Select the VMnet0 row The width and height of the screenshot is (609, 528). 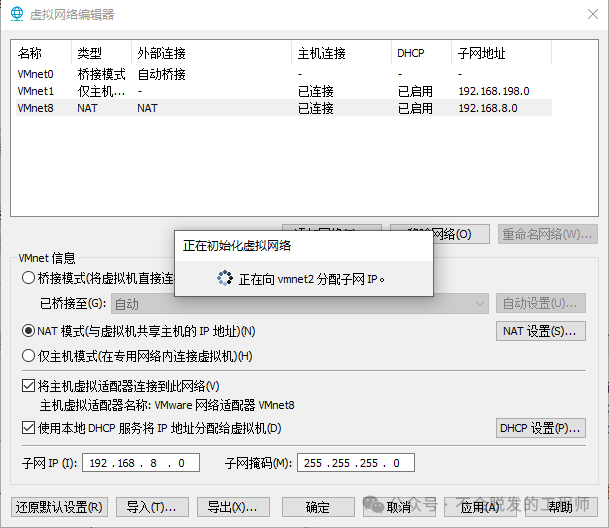pos(284,74)
